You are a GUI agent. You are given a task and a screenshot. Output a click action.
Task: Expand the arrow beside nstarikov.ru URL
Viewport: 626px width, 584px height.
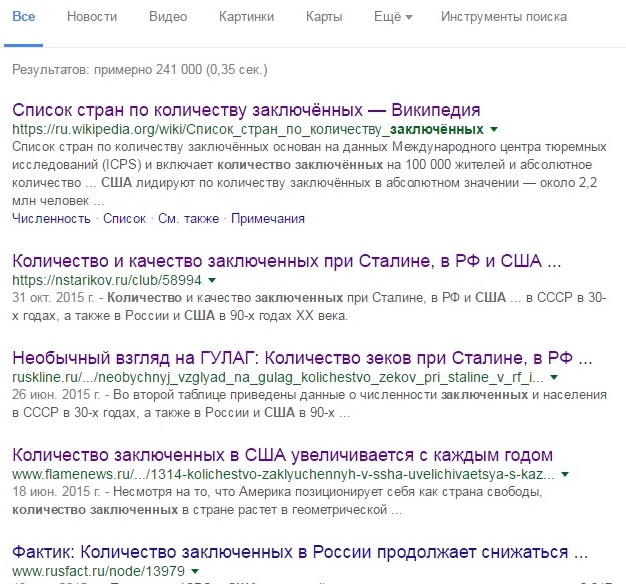pos(211,282)
